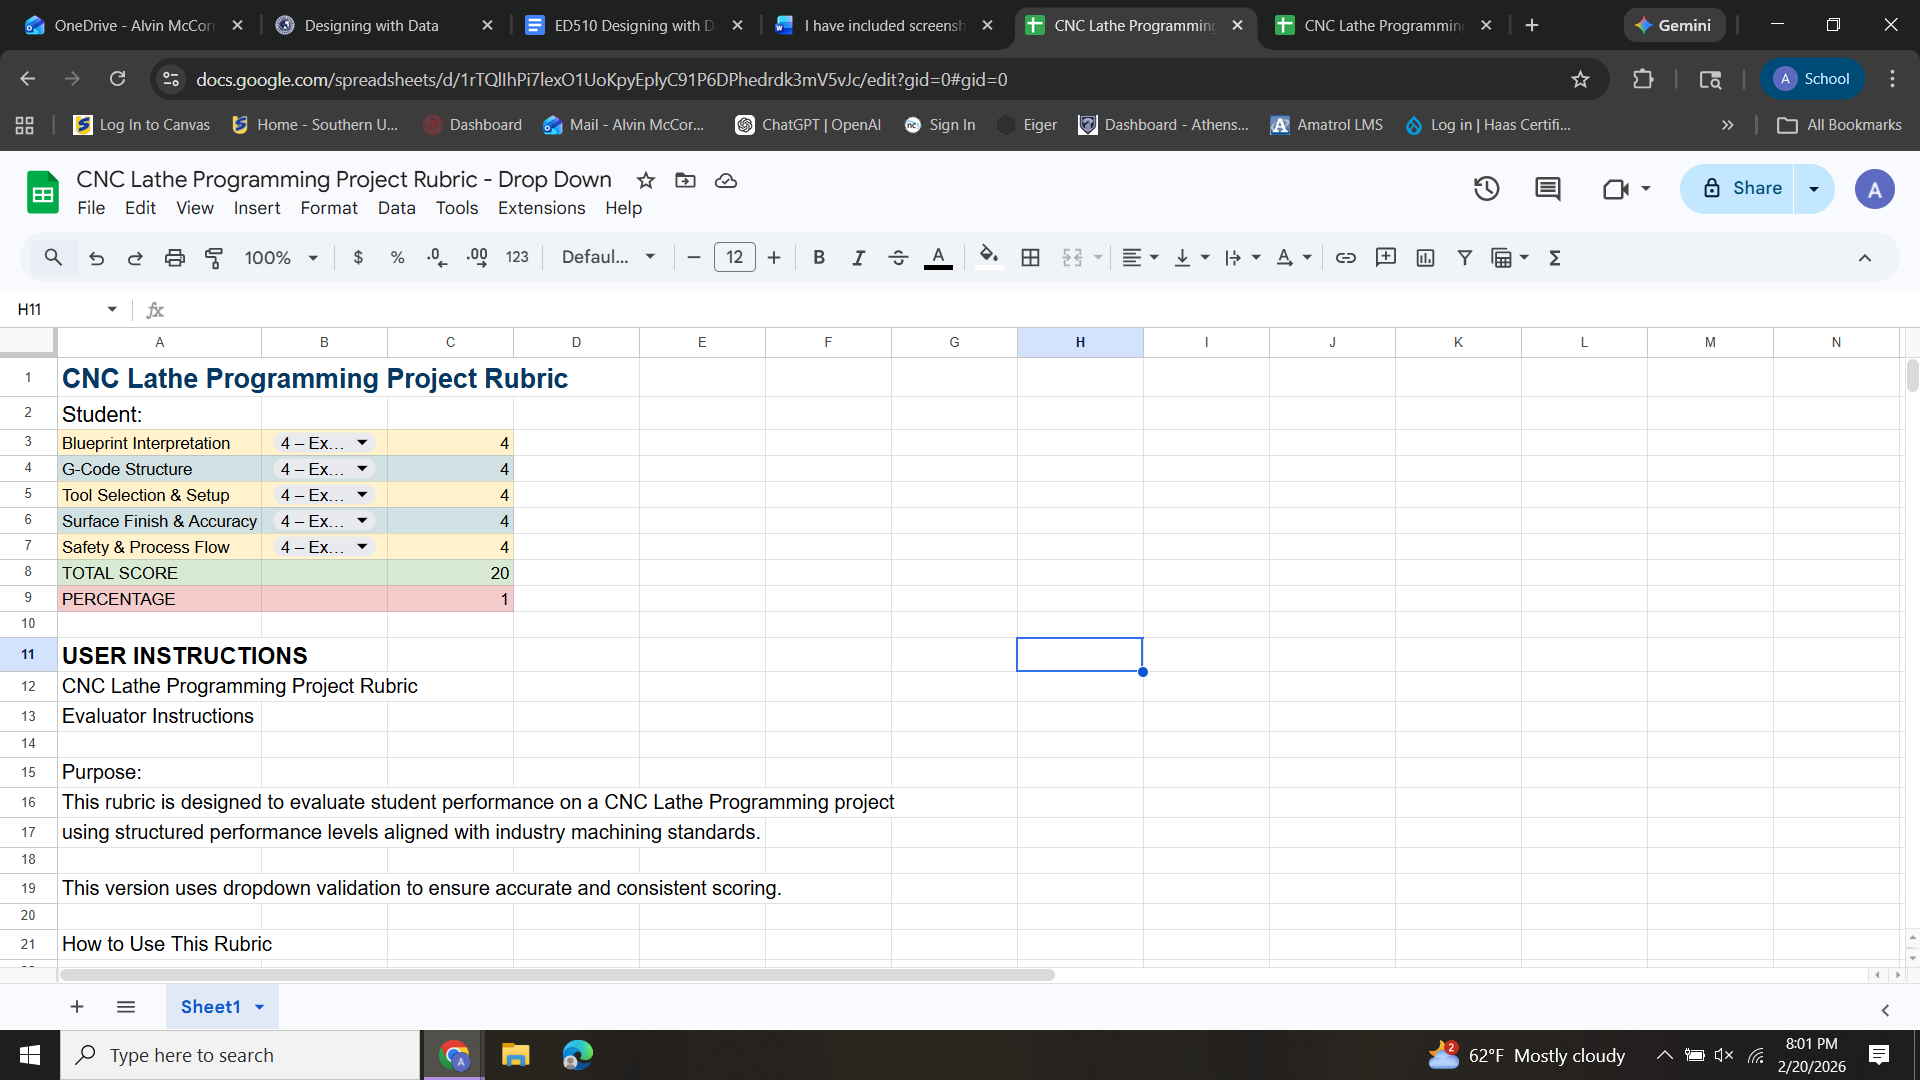Viewport: 1920px width, 1080px height.
Task: Open the font family dropdown
Action: [608, 258]
